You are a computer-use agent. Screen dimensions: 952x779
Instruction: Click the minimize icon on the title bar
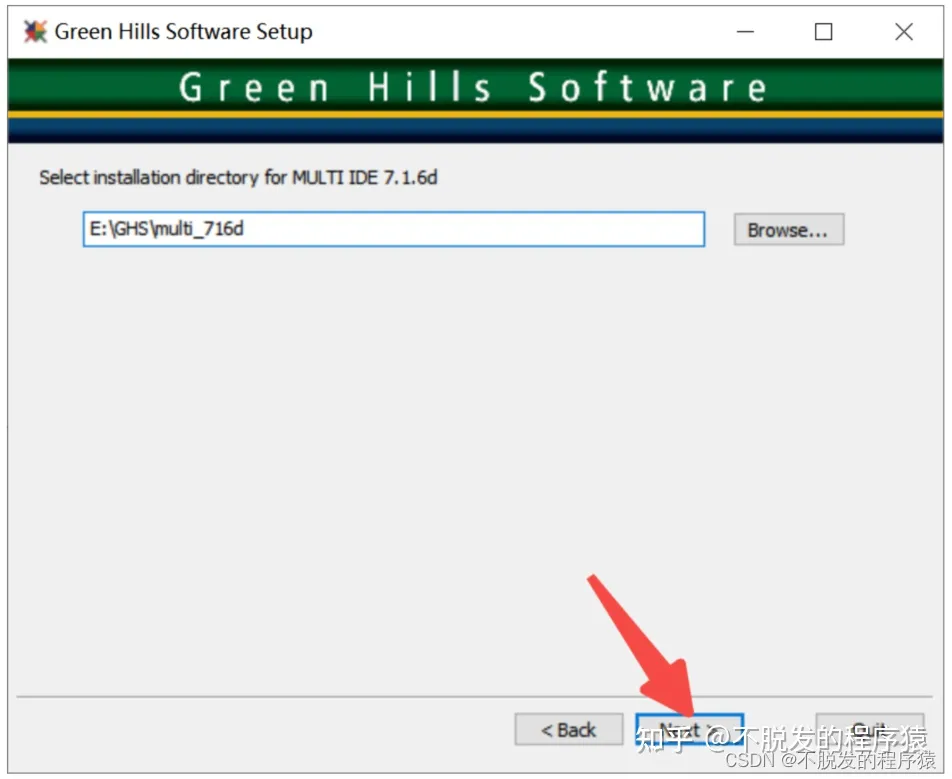point(745,31)
